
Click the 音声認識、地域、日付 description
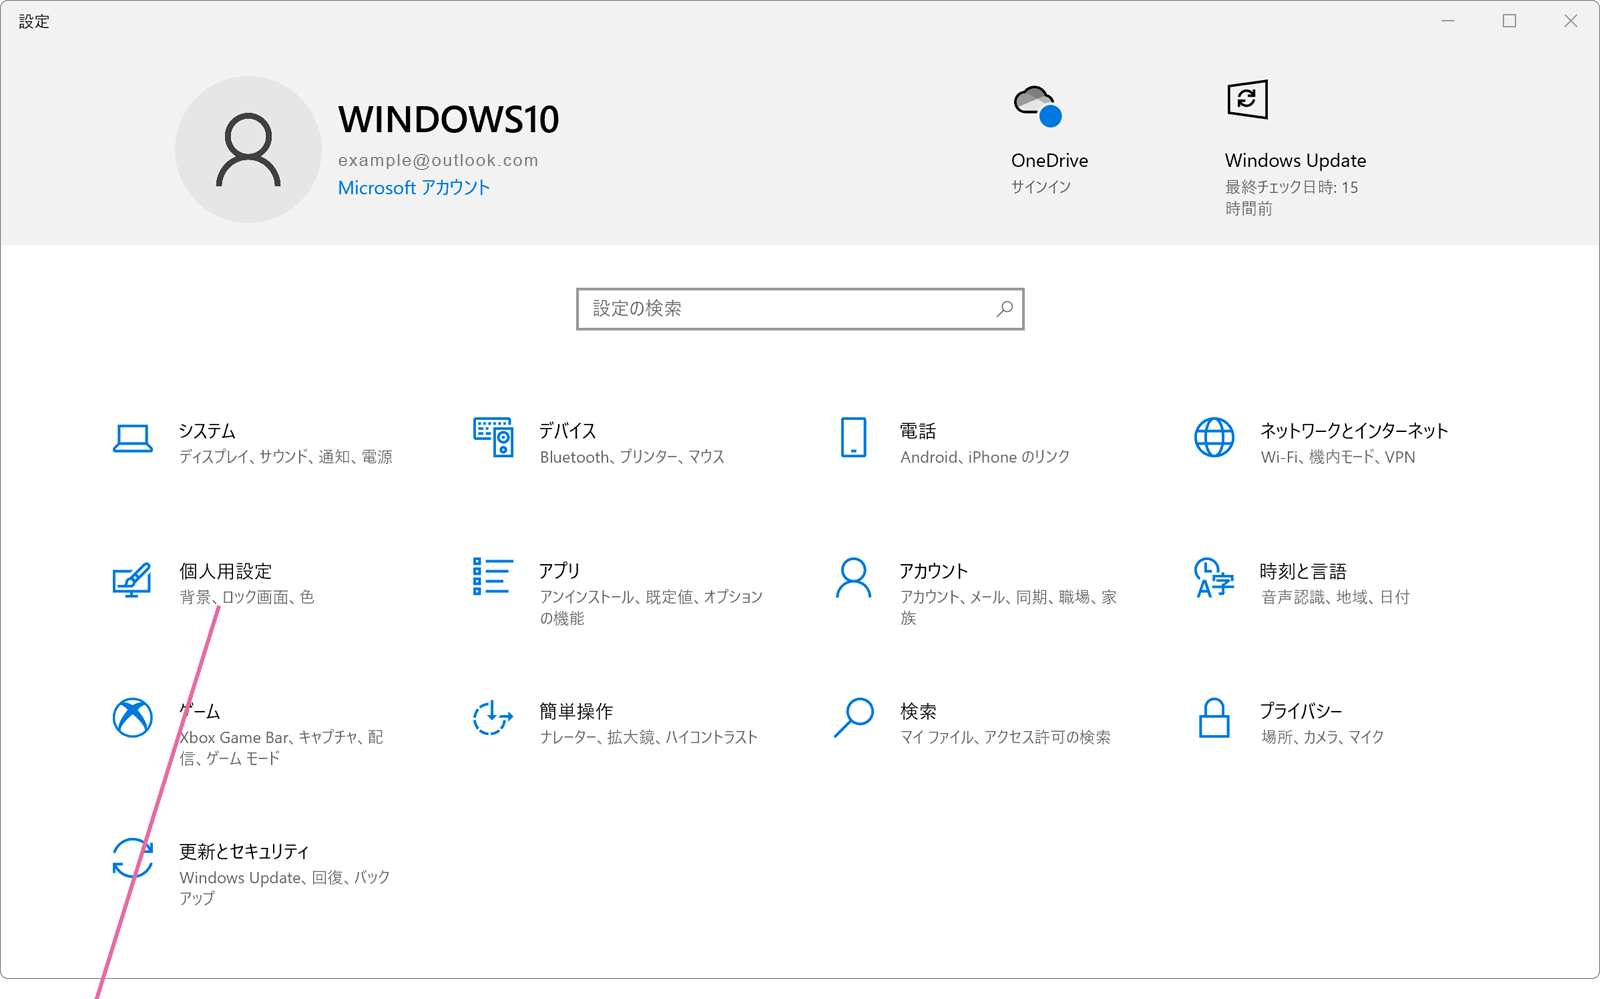coord(1335,597)
